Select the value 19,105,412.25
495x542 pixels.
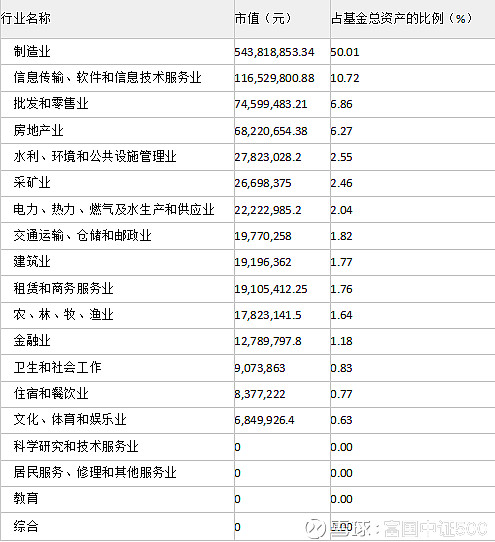[271, 289]
